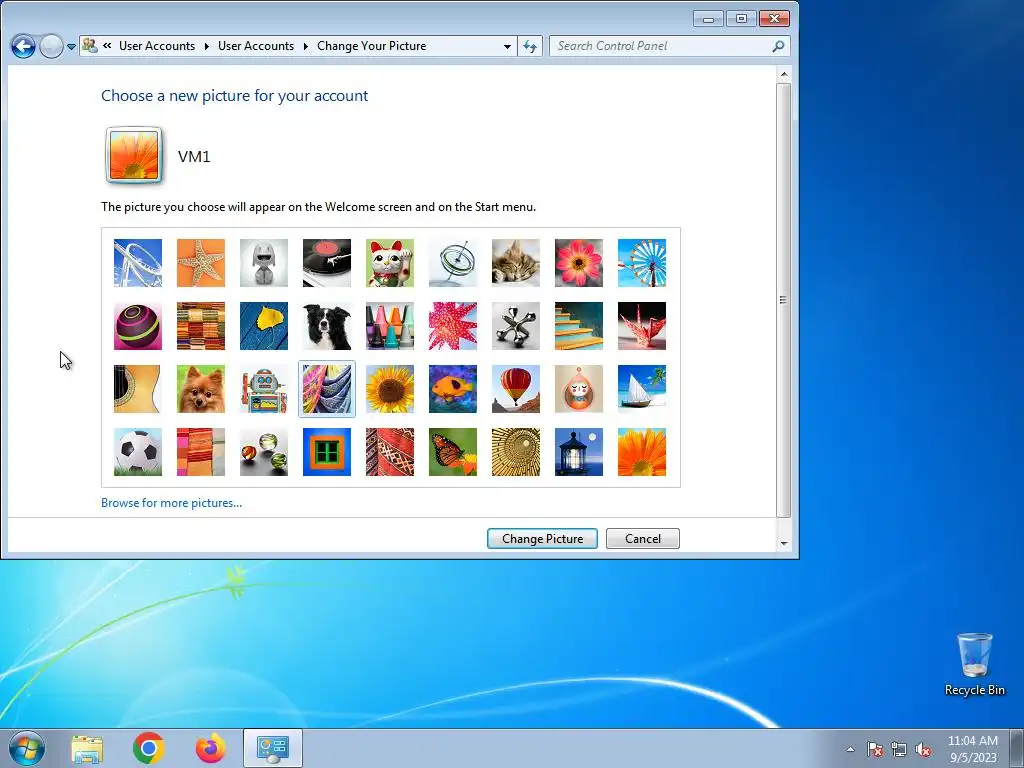Navigate to first User Accounts breadcrumb
The height and width of the screenshot is (768, 1024).
coord(157,46)
